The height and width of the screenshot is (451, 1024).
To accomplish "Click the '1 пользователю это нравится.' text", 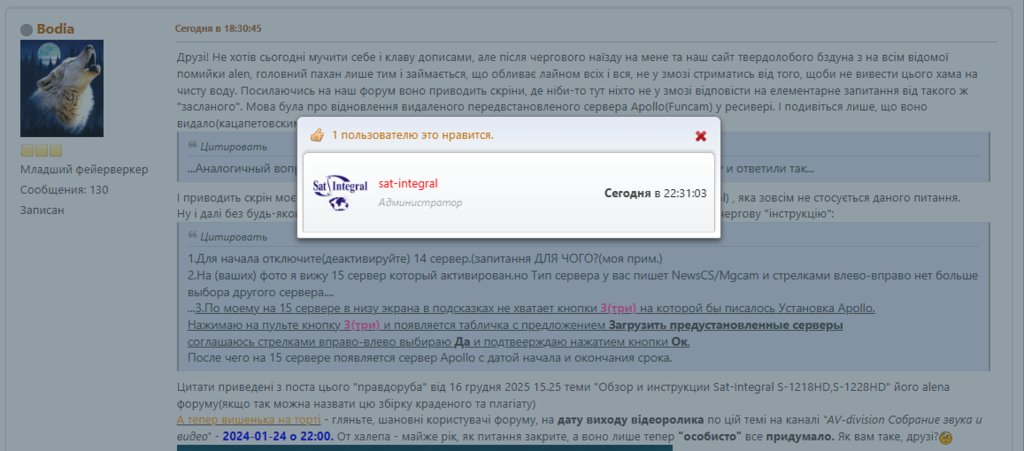I will tap(413, 135).
